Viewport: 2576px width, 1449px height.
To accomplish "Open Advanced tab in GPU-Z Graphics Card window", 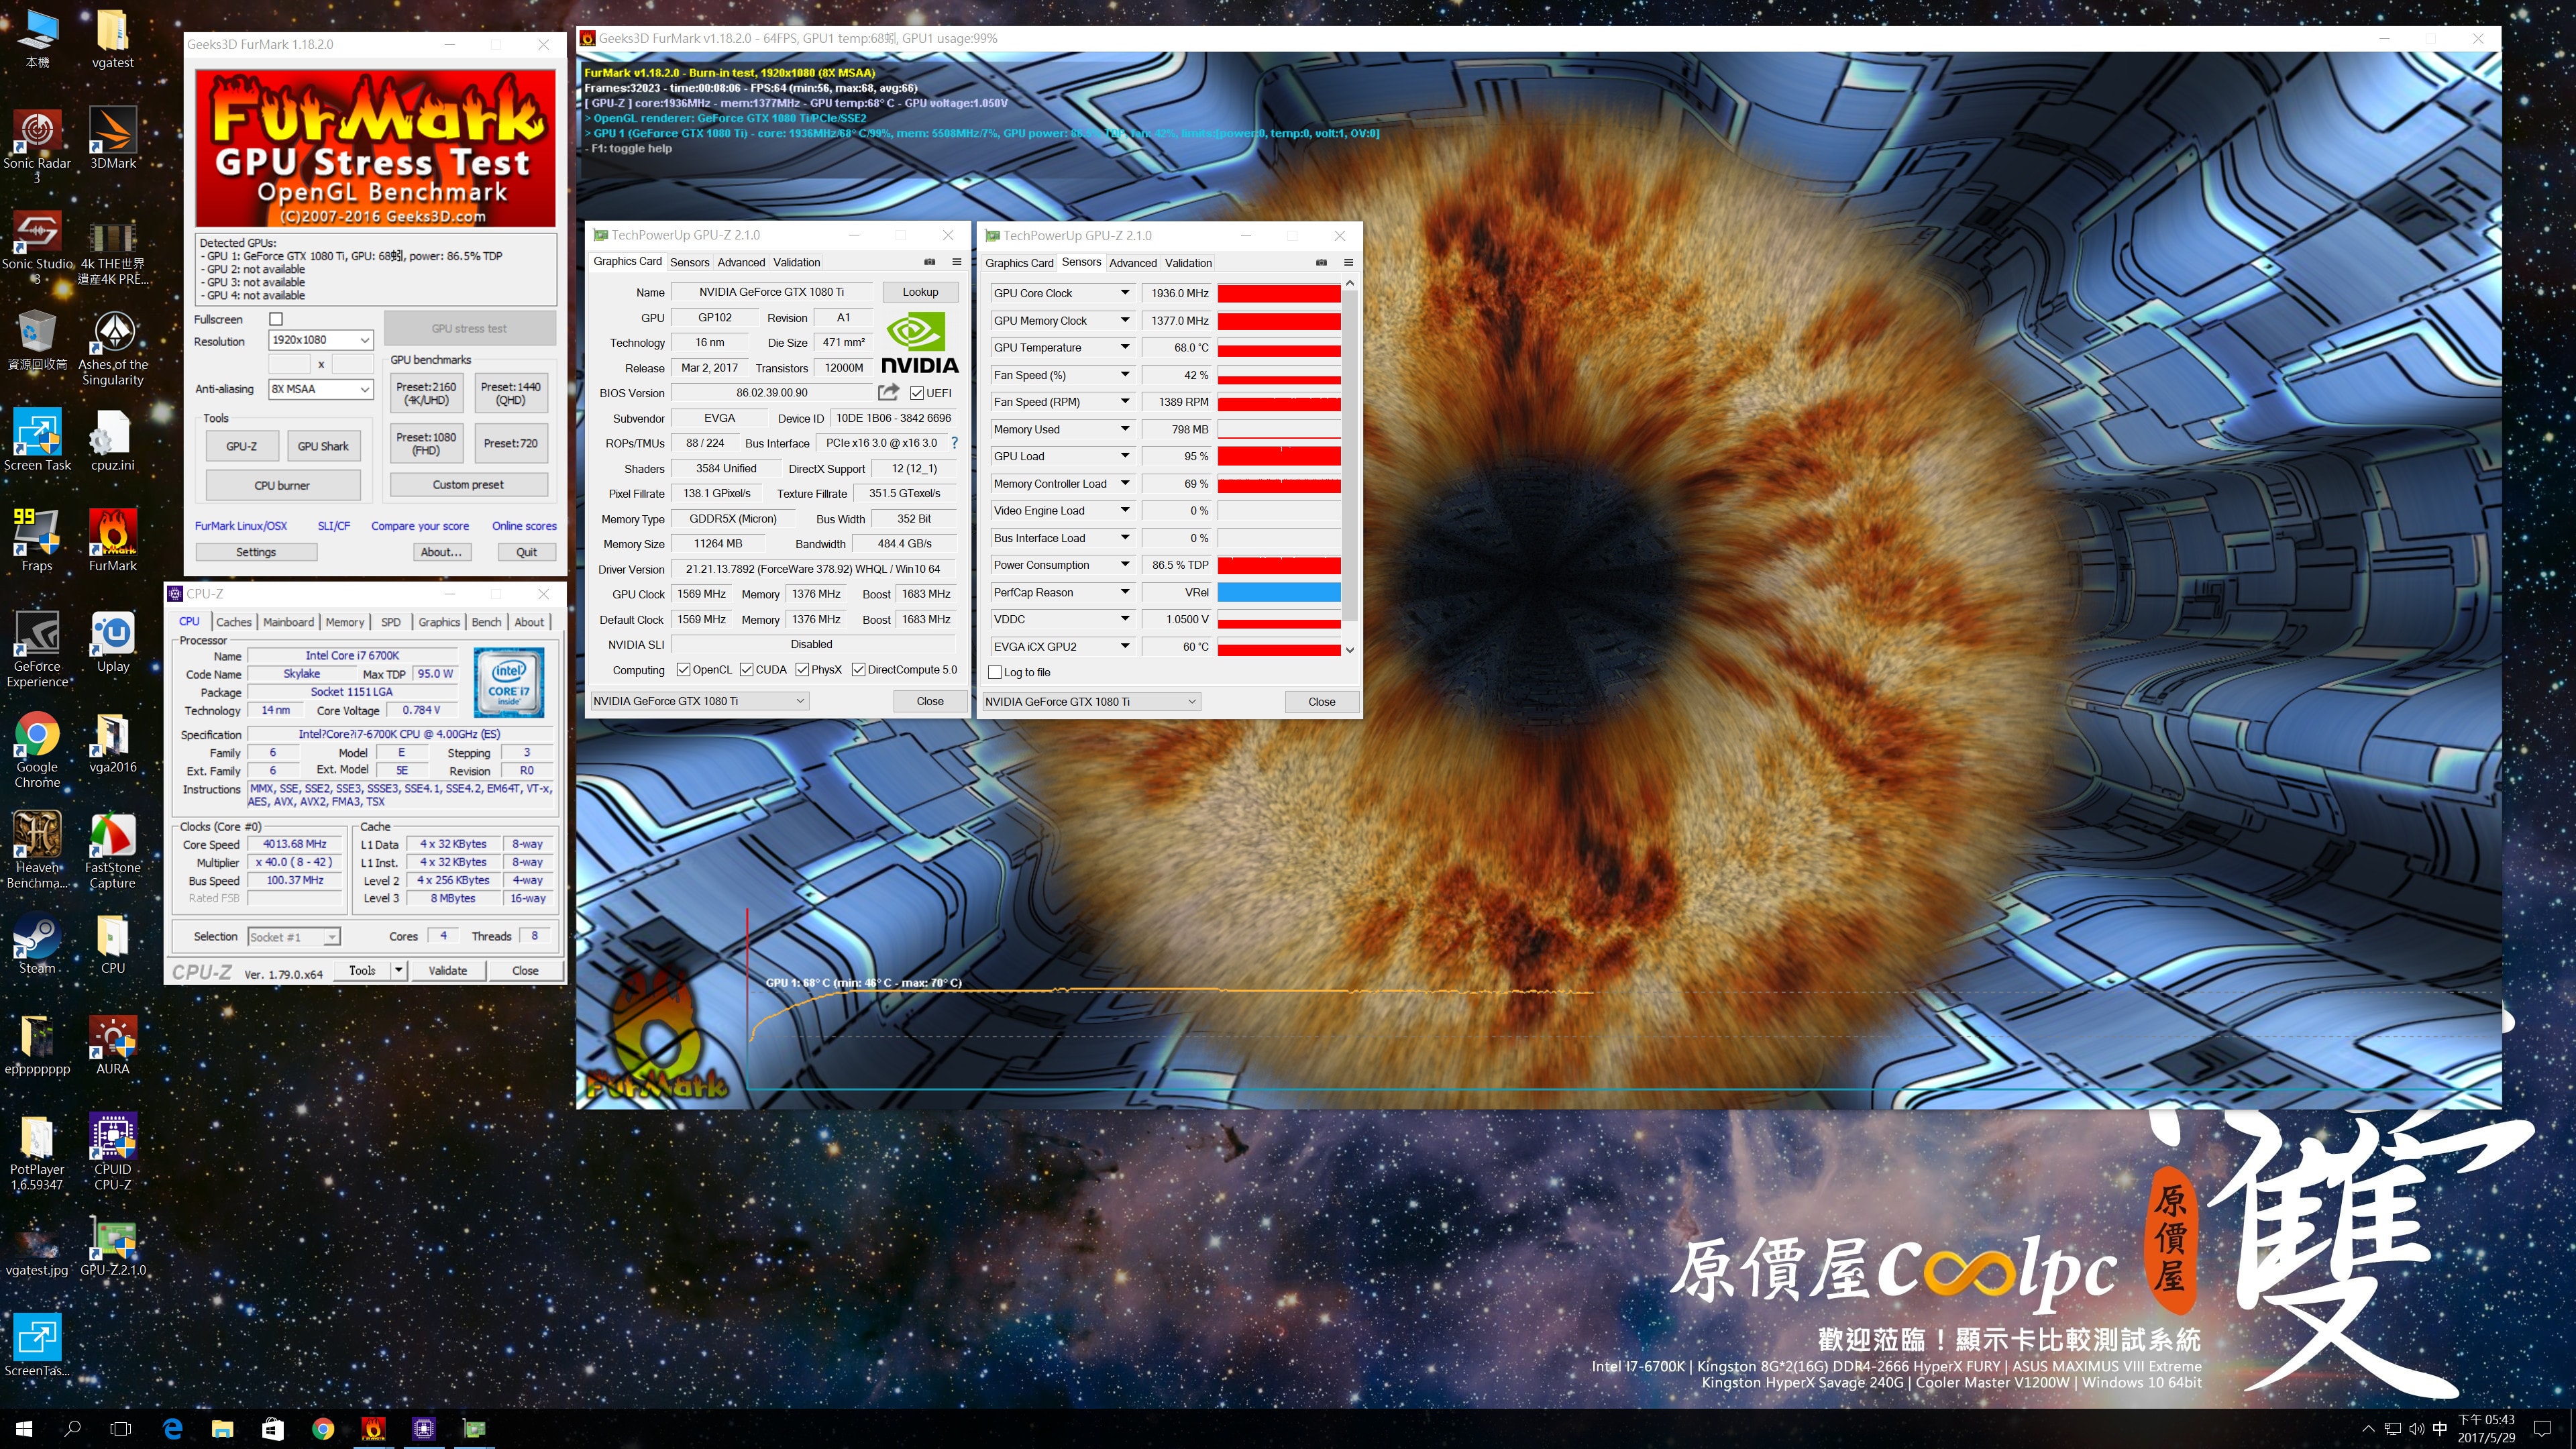I will pos(741,262).
